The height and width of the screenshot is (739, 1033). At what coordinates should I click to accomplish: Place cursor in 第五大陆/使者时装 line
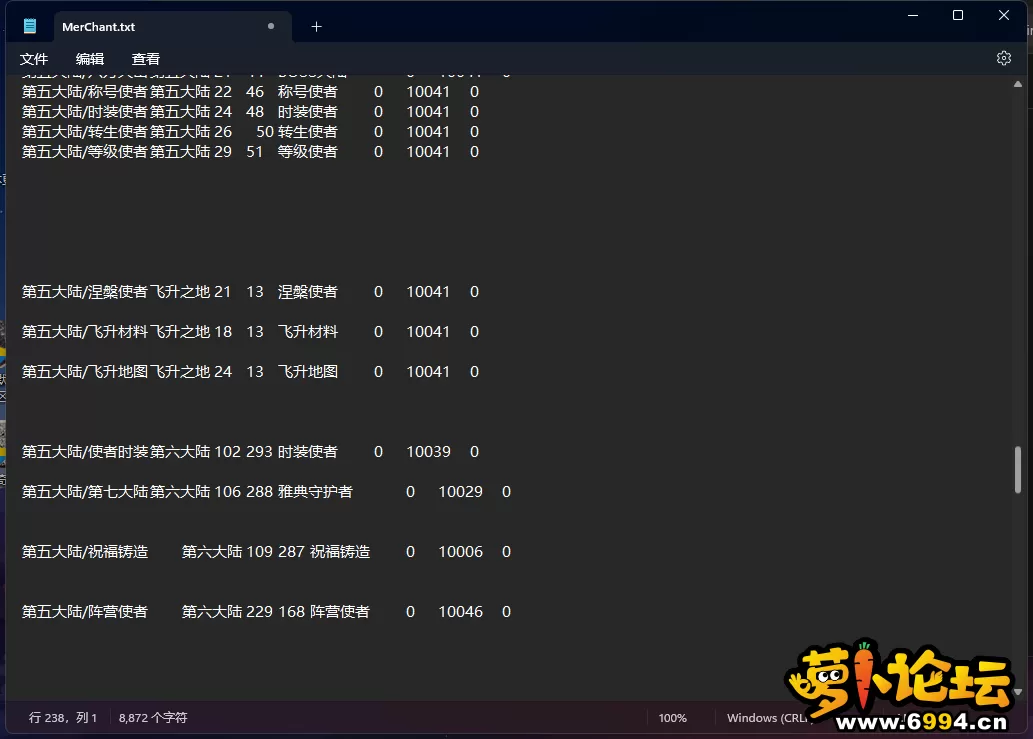tap(250, 452)
